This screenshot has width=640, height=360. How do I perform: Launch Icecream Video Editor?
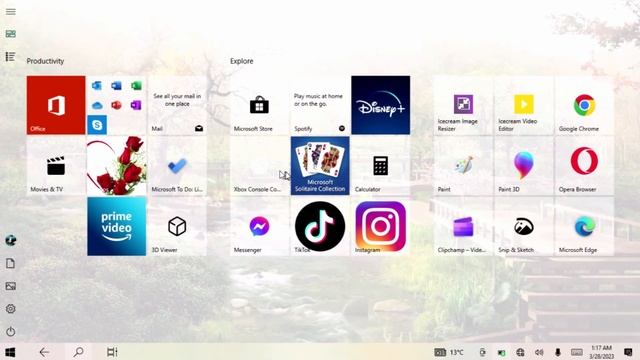point(524,105)
